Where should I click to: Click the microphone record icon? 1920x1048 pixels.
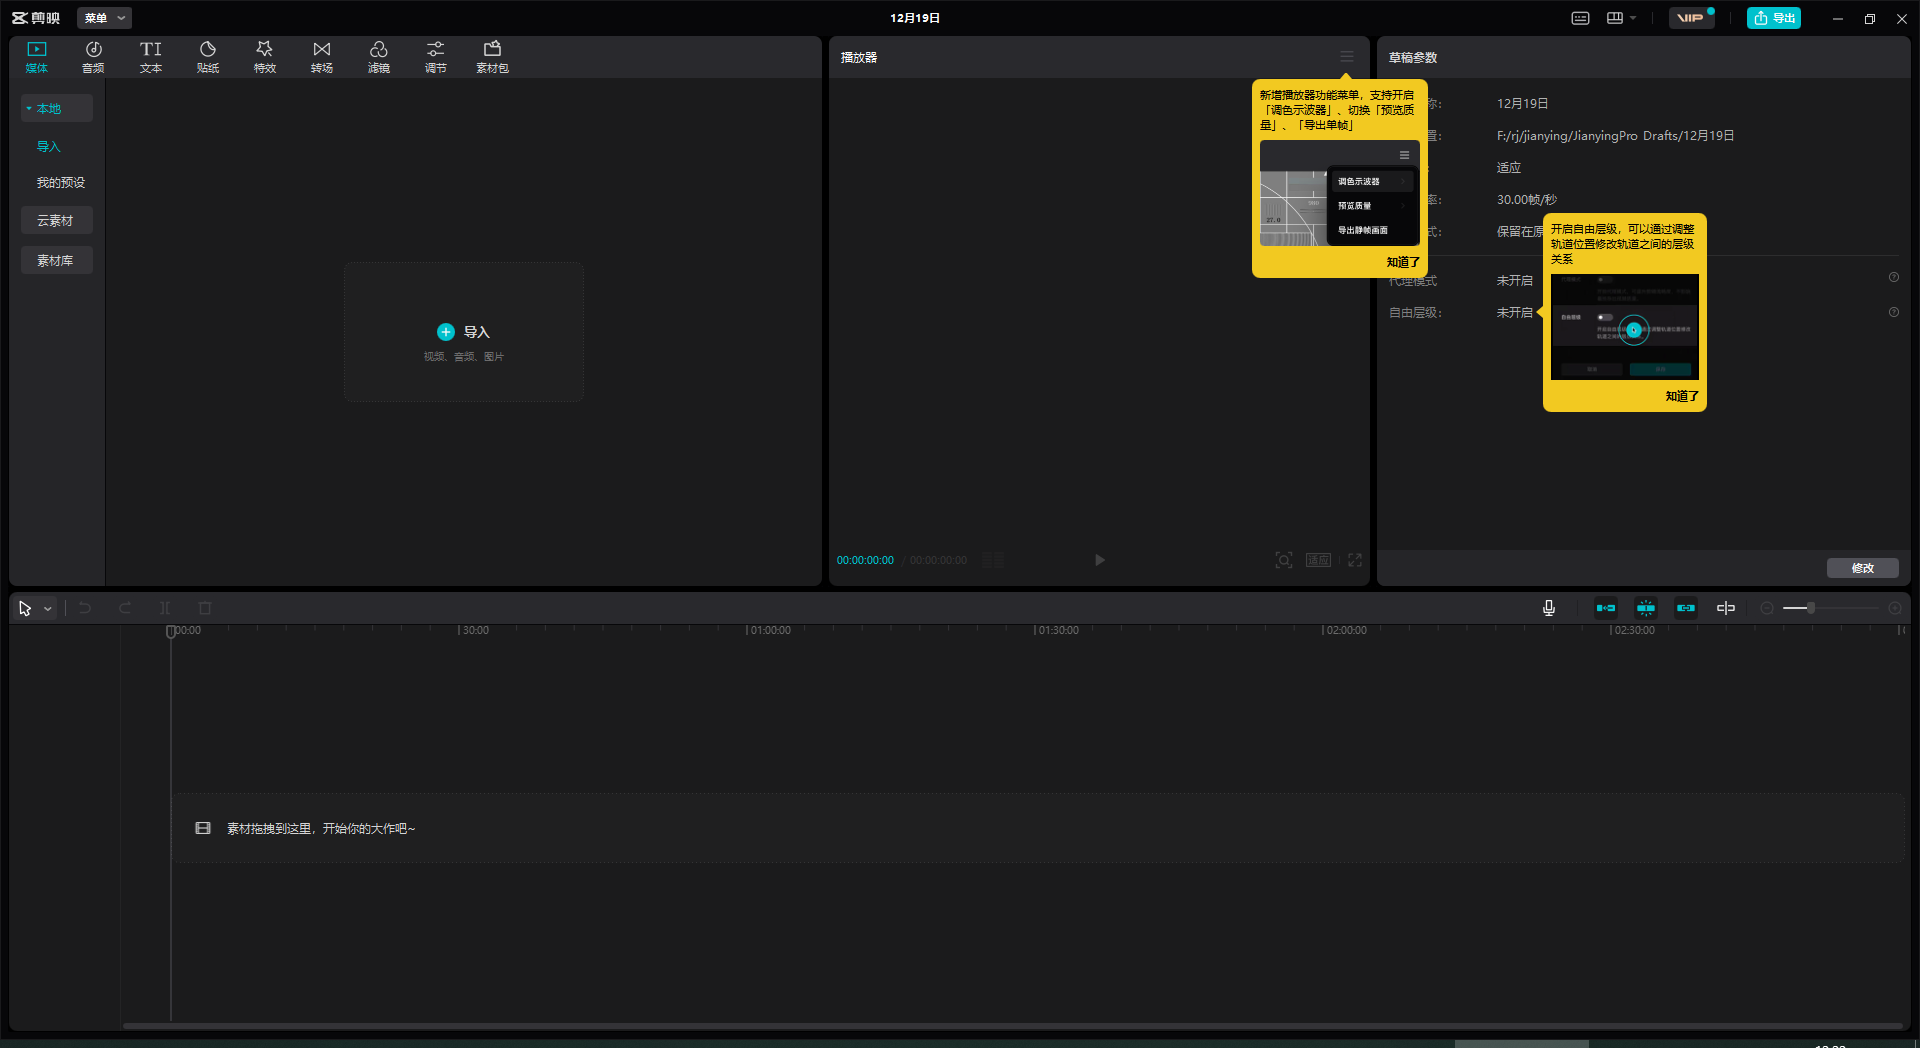click(x=1549, y=608)
